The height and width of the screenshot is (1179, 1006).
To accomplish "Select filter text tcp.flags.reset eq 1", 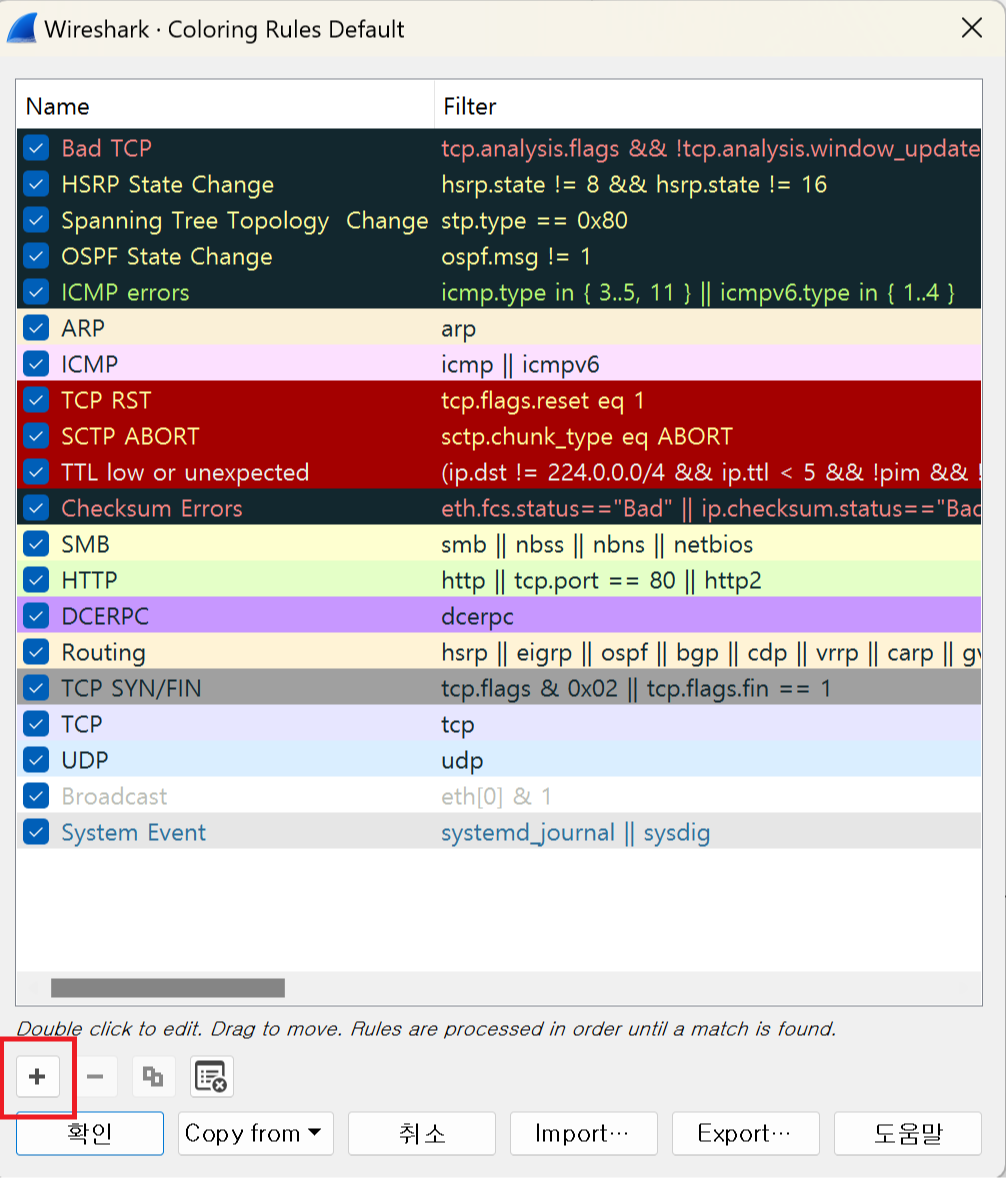I will (543, 400).
